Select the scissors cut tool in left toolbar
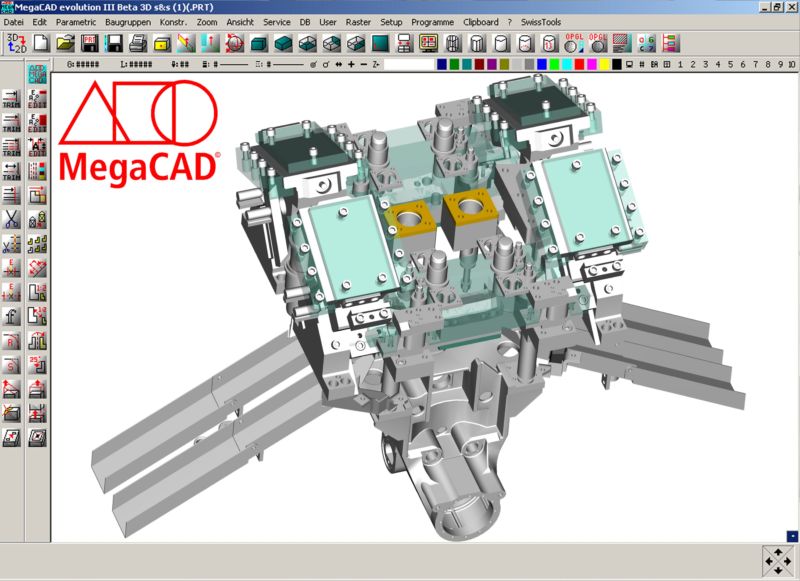The height and width of the screenshot is (581, 800). click(x=13, y=219)
